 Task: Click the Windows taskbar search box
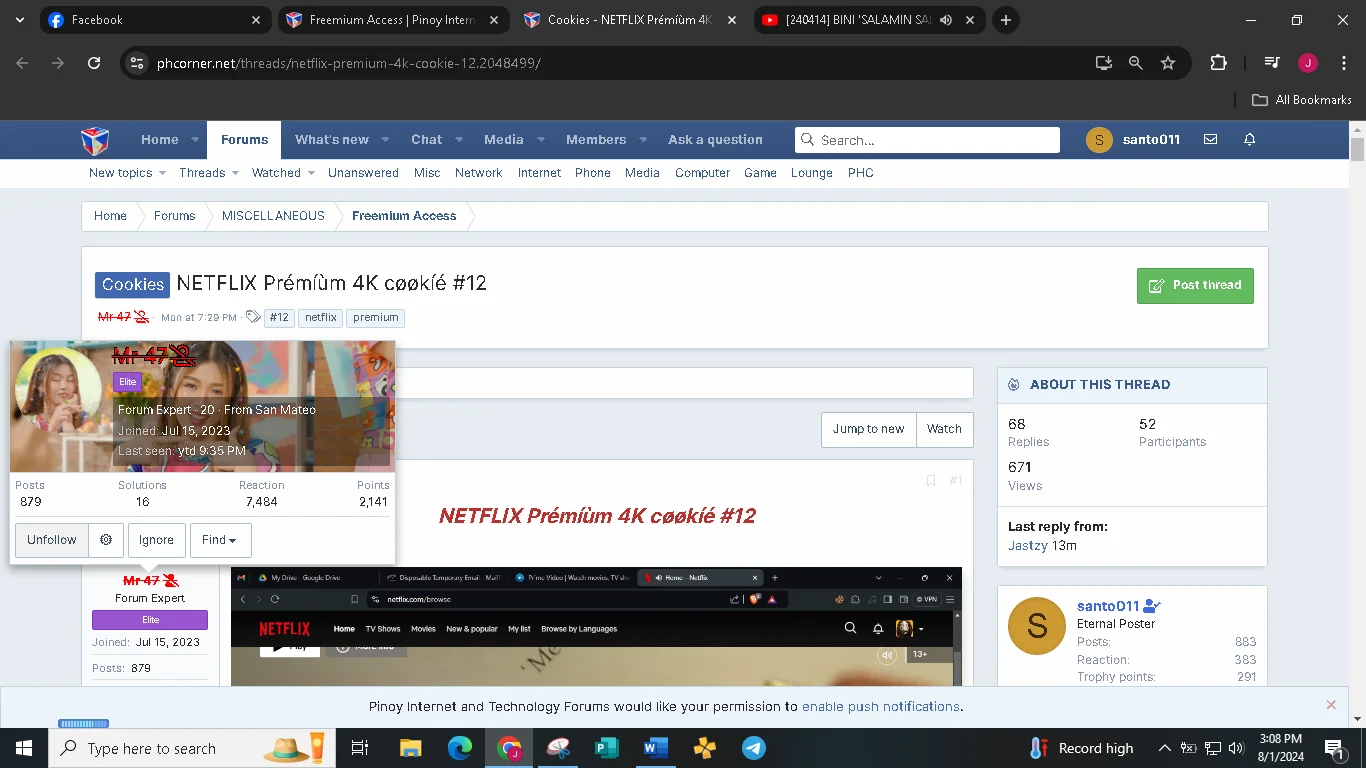(192, 748)
